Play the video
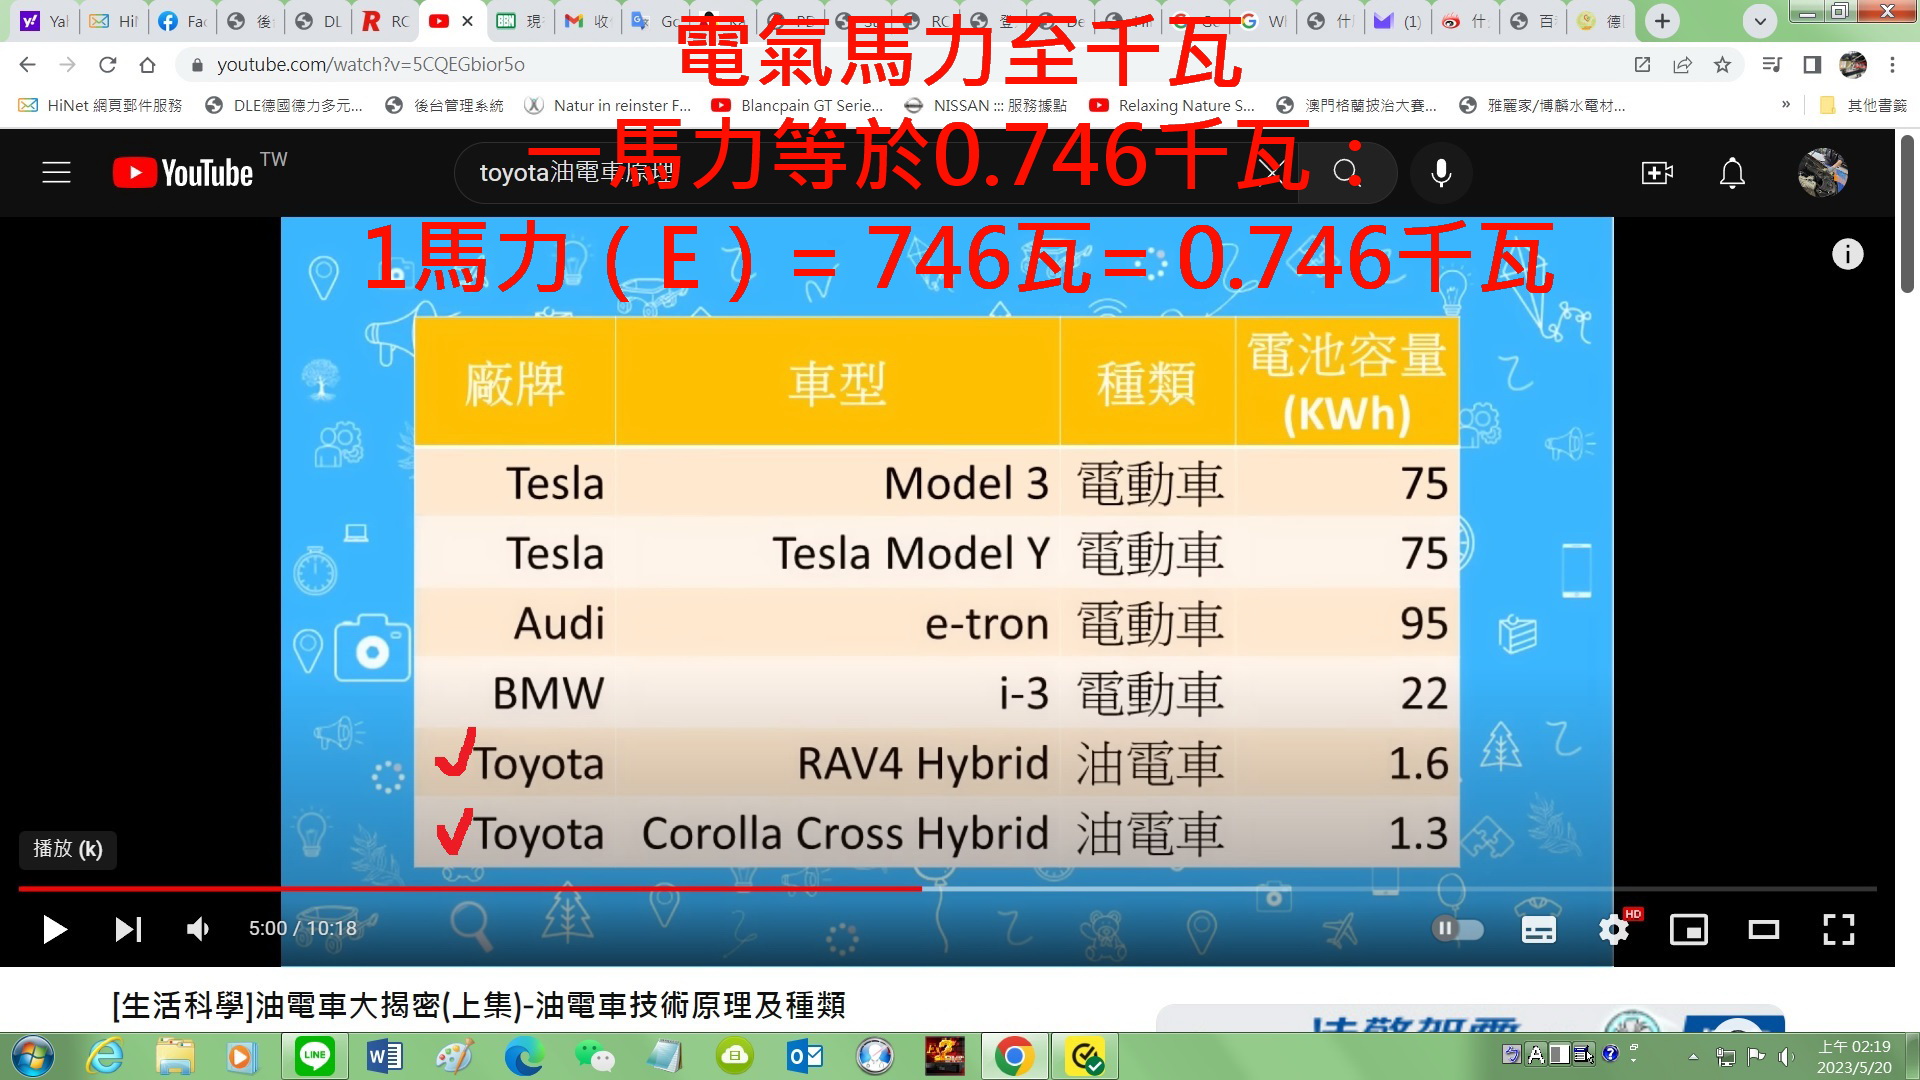Viewport: 1920px width, 1080px height. [x=54, y=929]
